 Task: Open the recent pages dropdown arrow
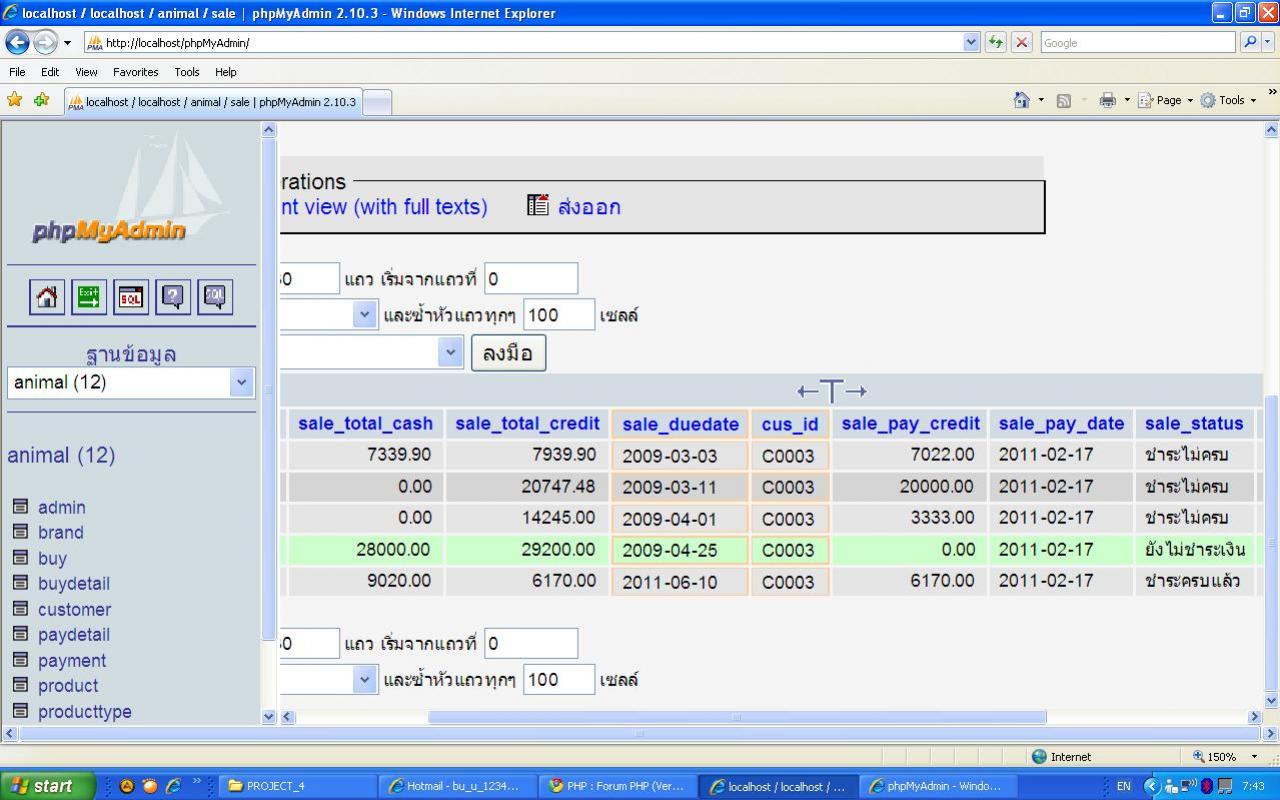click(67, 43)
